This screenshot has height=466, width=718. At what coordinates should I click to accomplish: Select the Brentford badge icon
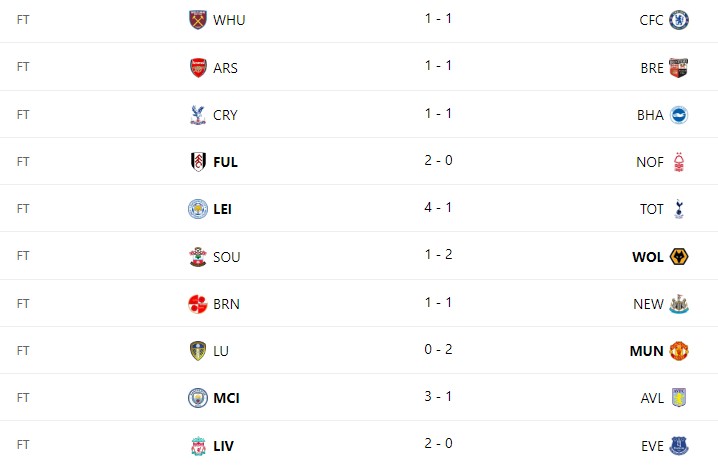[x=679, y=68]
